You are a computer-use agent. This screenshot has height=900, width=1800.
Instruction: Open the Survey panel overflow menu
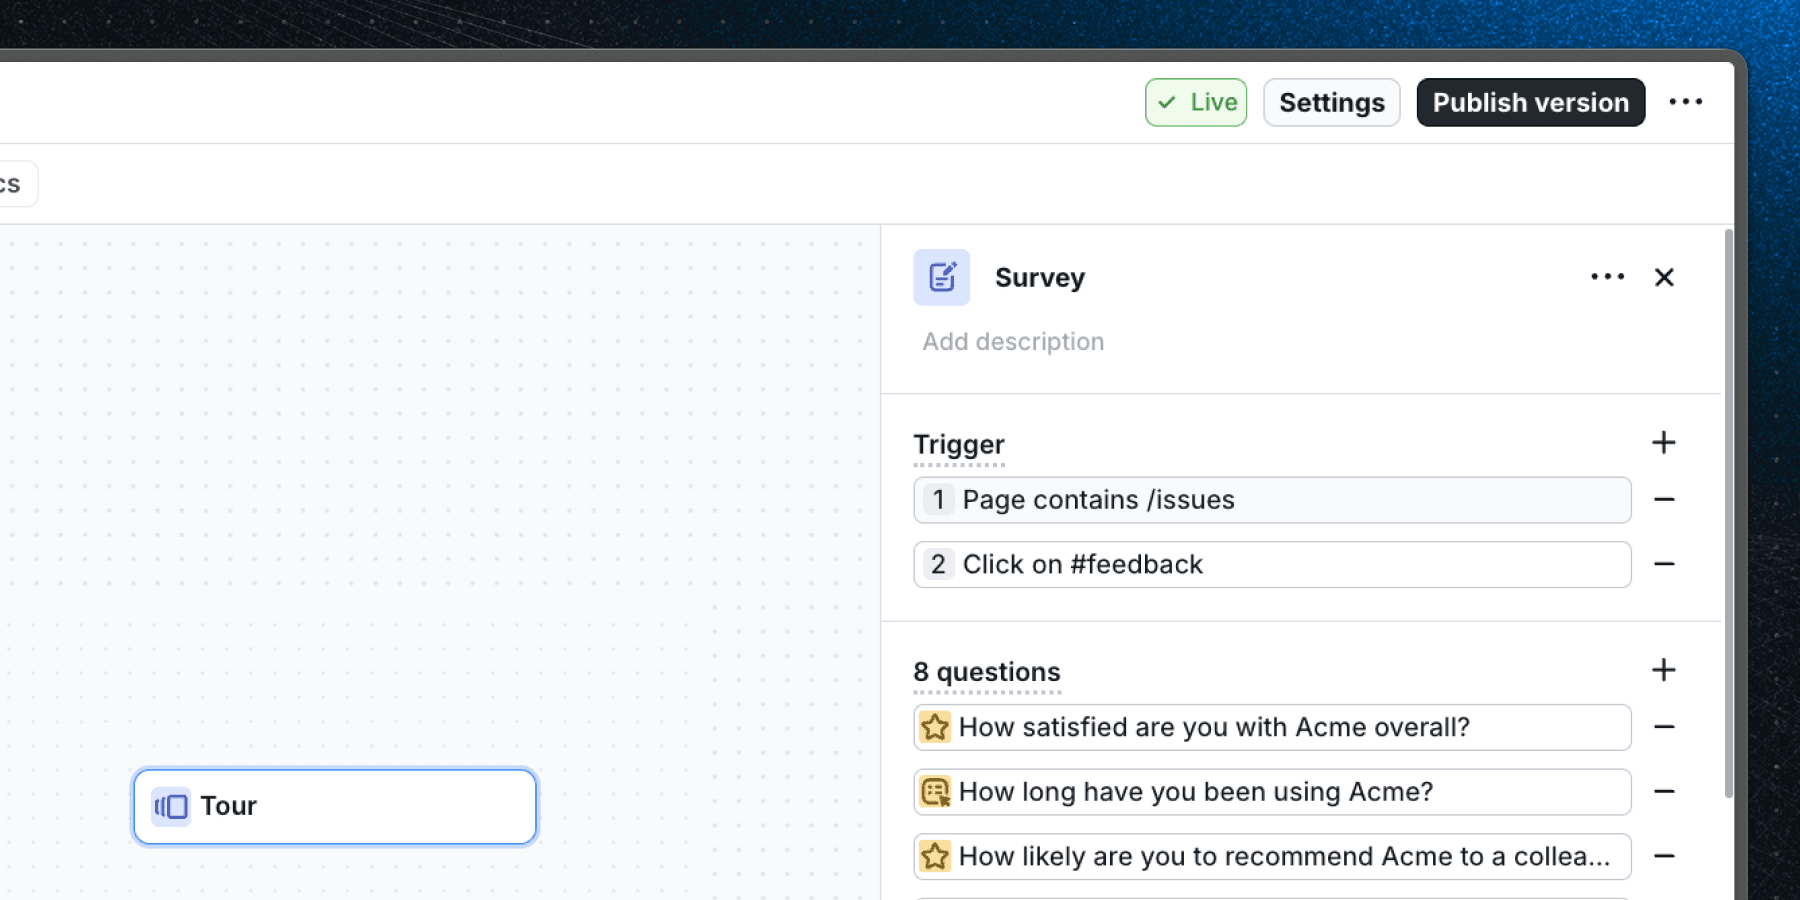[1607, 277]
